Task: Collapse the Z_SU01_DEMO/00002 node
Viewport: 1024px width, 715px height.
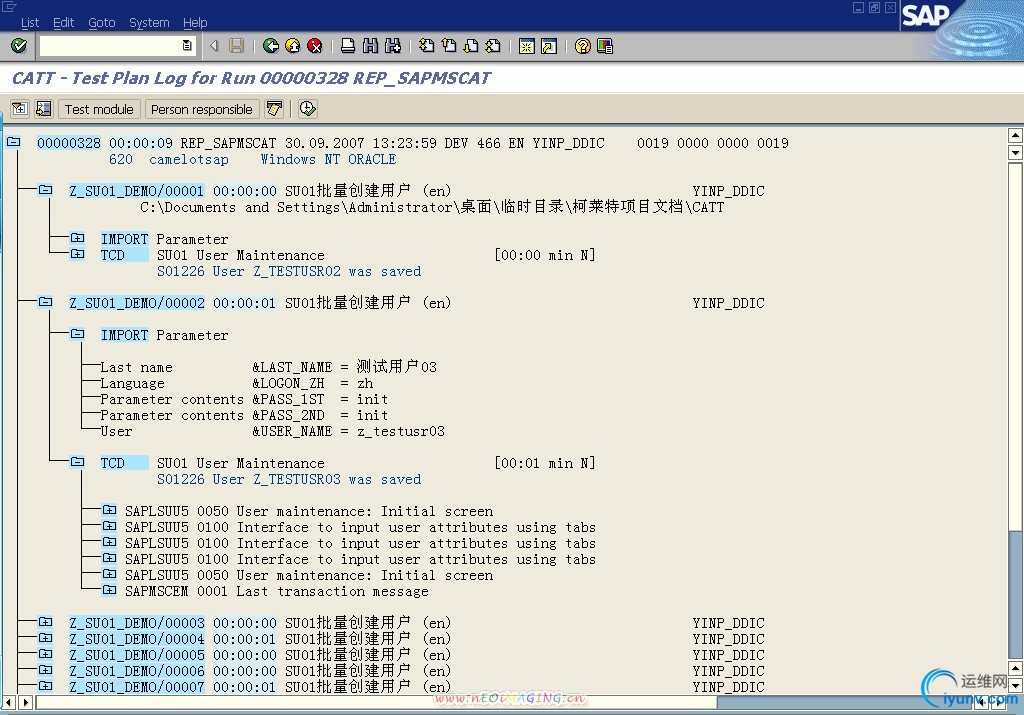Action: pos(45,302)
